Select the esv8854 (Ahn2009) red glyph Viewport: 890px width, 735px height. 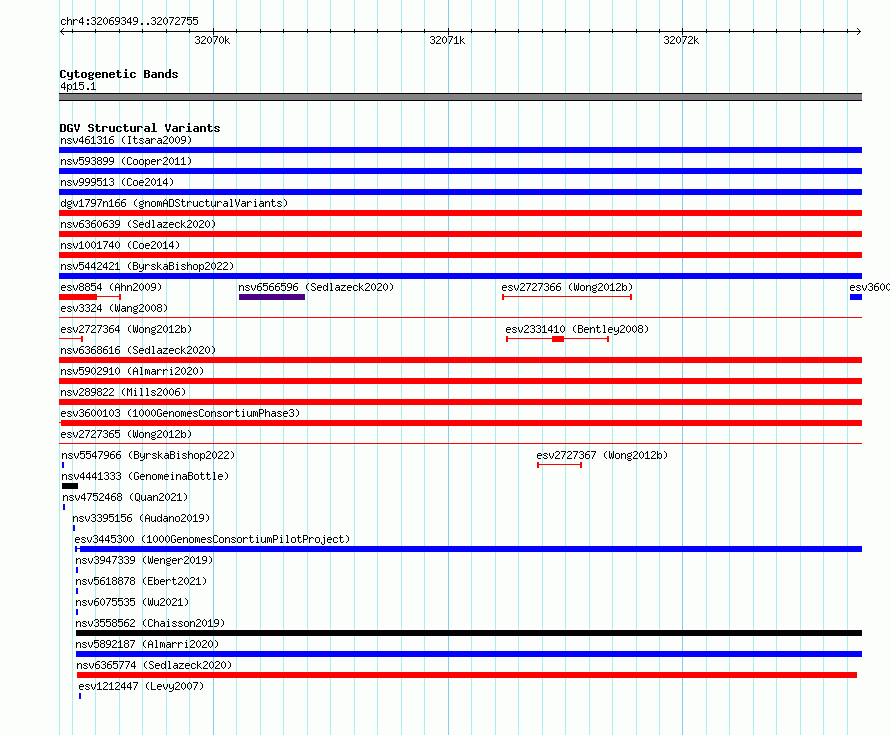(x=90, y=297)
